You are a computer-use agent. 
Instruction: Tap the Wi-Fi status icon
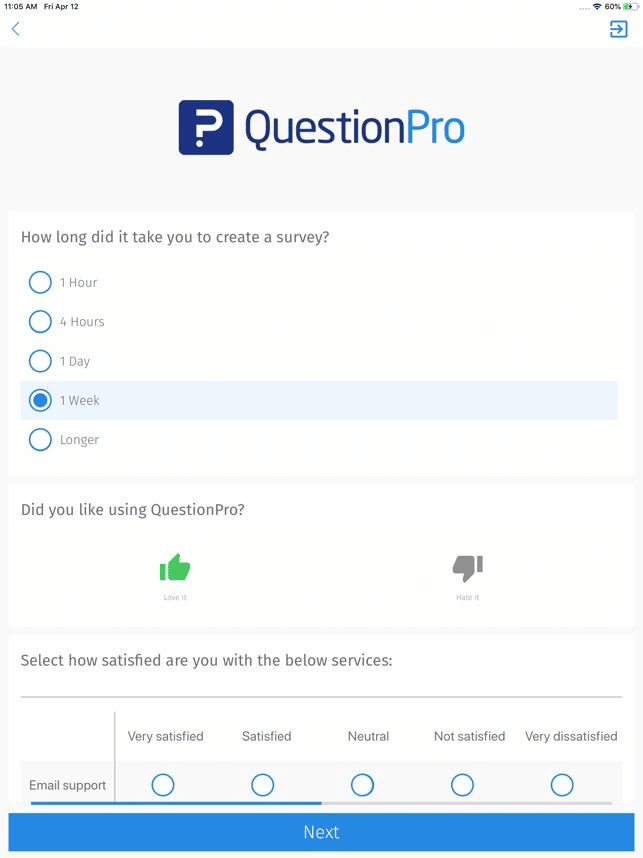[597, 7]
